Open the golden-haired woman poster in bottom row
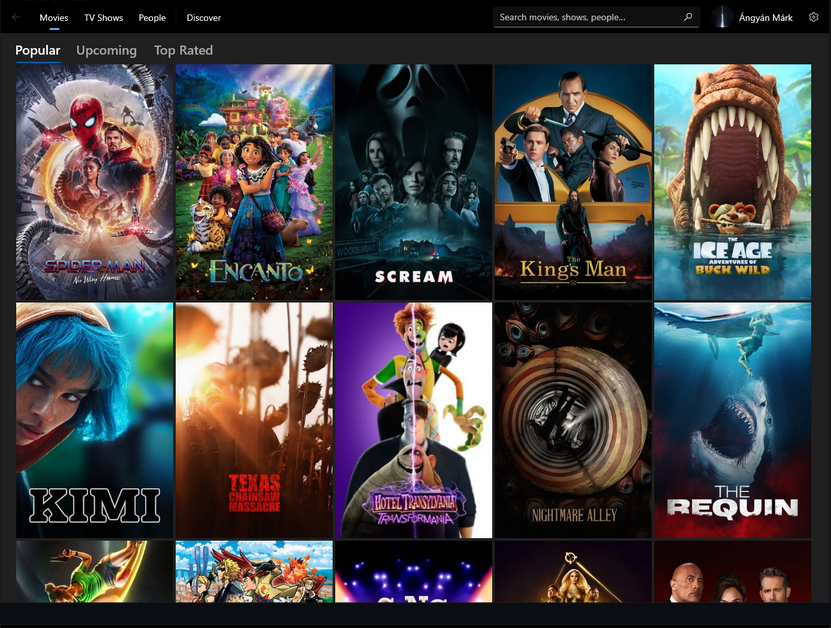831x628 pixels. pyautogui.click(x=573, y=571)
